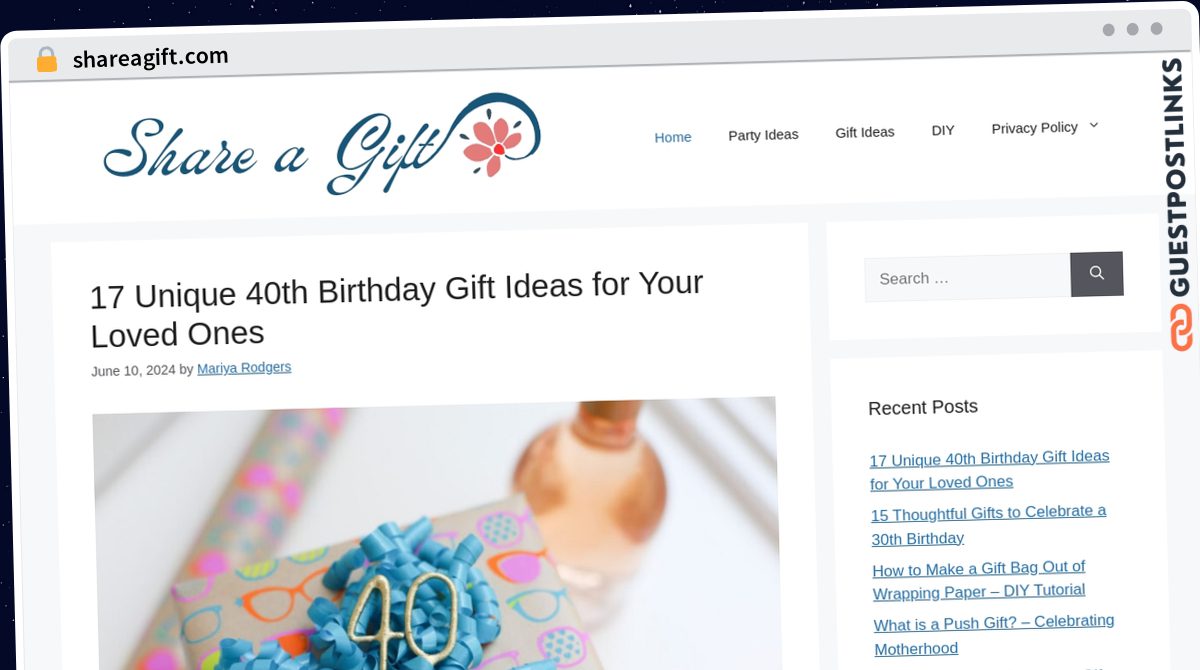Screen dimensions: 1200x670
Task: Open the Gift Bag DIY Tutorial post
Action: click(979, 580)
